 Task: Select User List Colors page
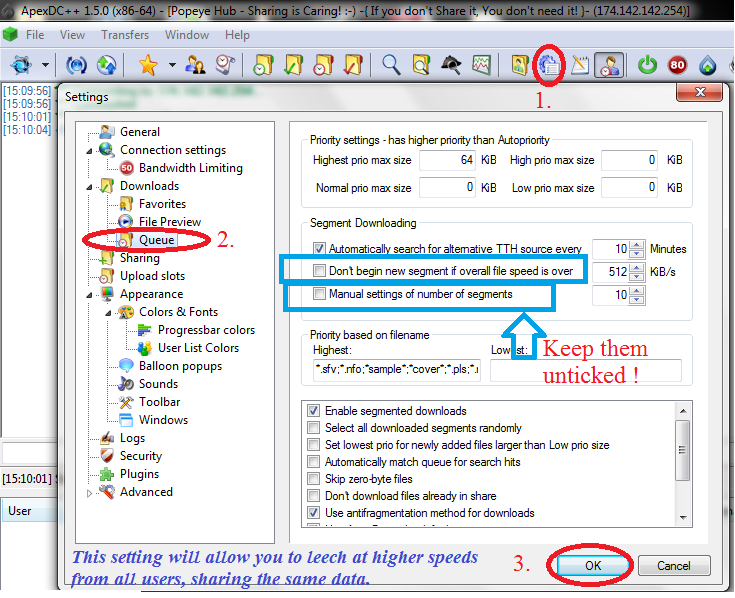point(198,348)
